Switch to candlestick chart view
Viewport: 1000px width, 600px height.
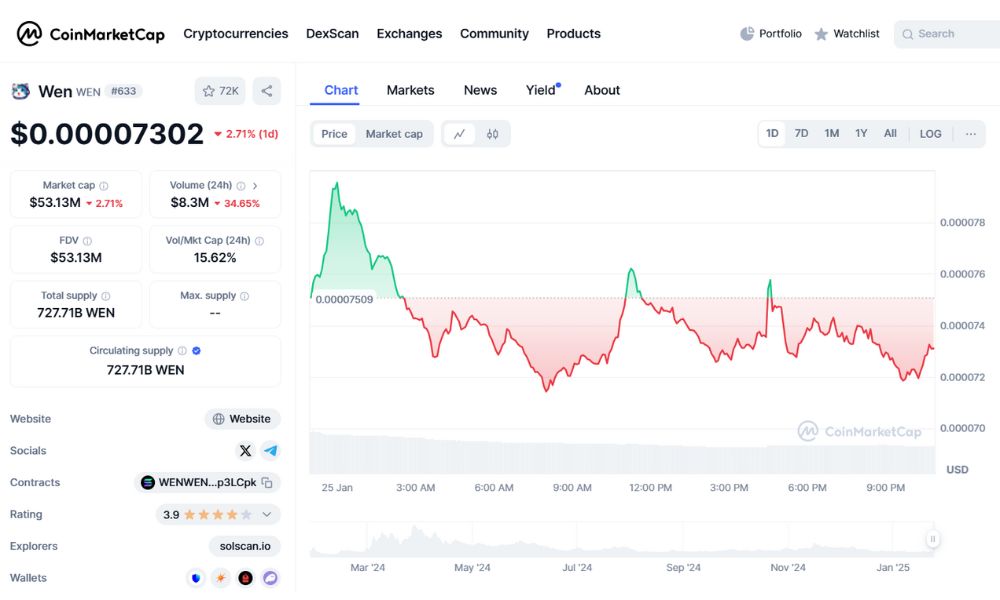coord(492,134)
